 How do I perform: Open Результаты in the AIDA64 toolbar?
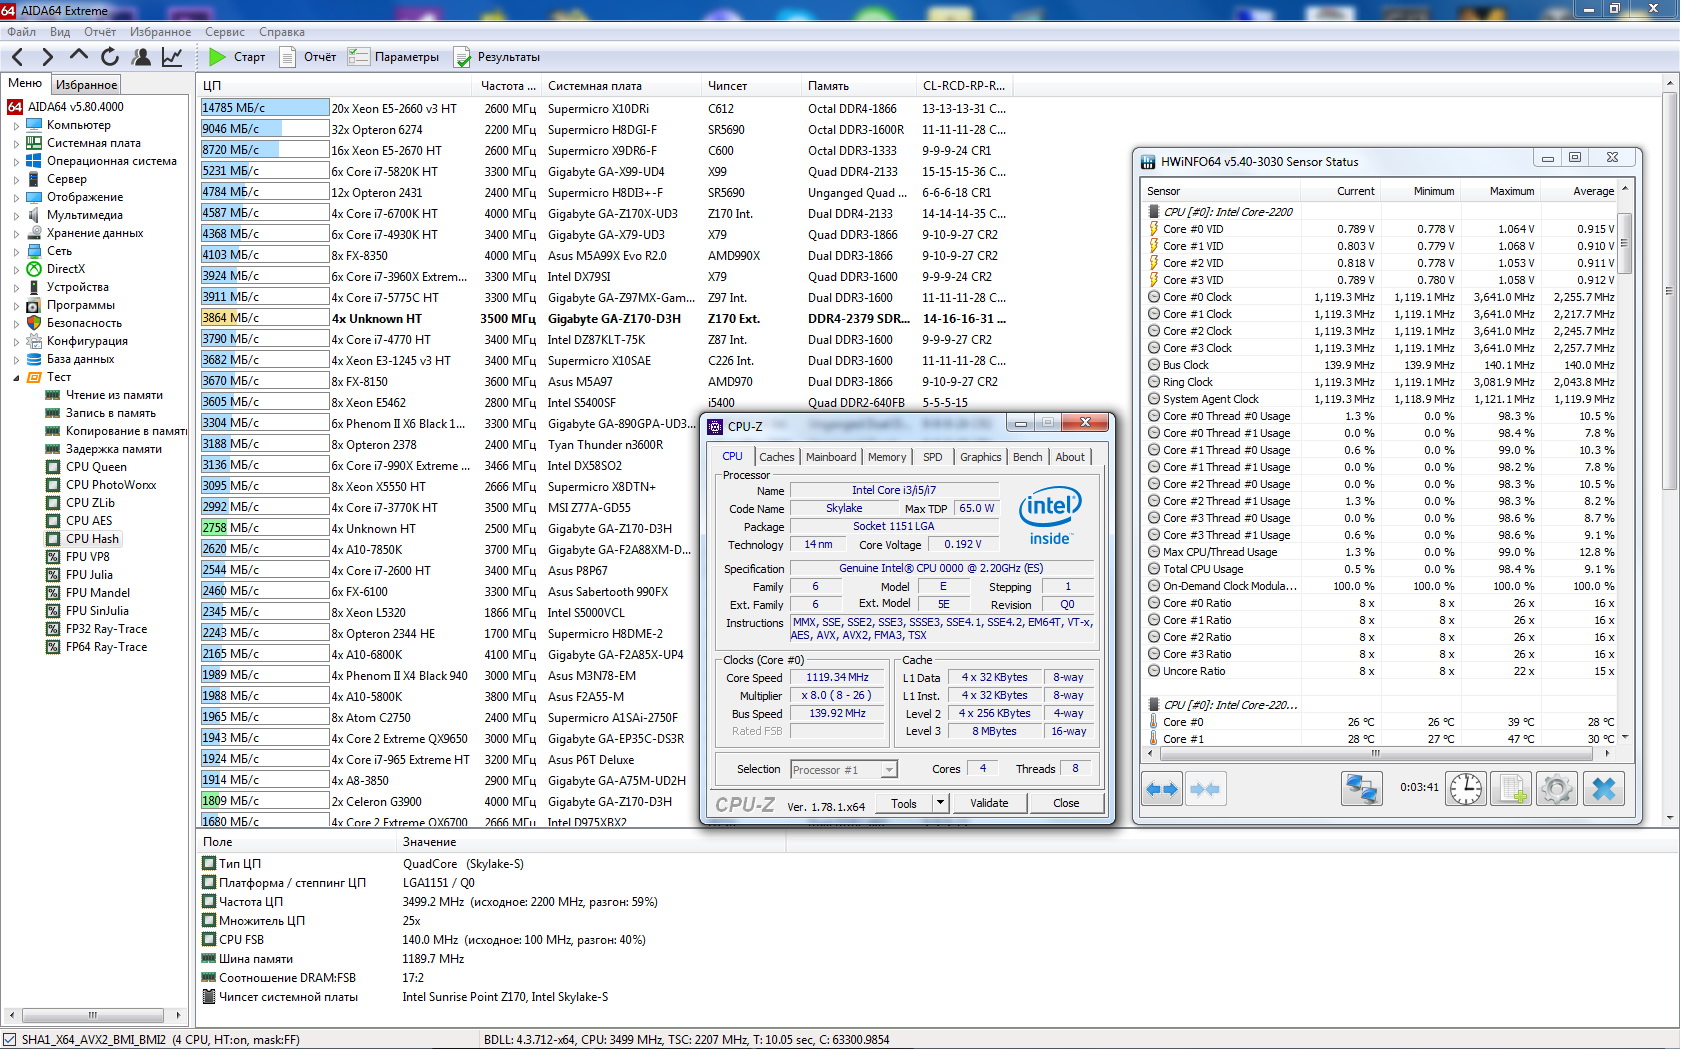pyautogui.click(x=497, y=57)
